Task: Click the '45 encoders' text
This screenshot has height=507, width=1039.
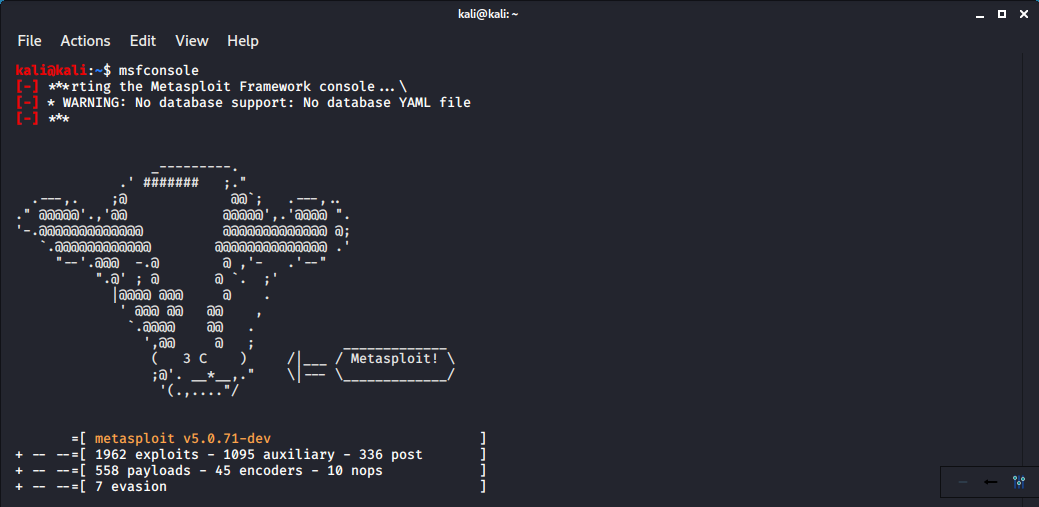Action: (x=259, y=471)
